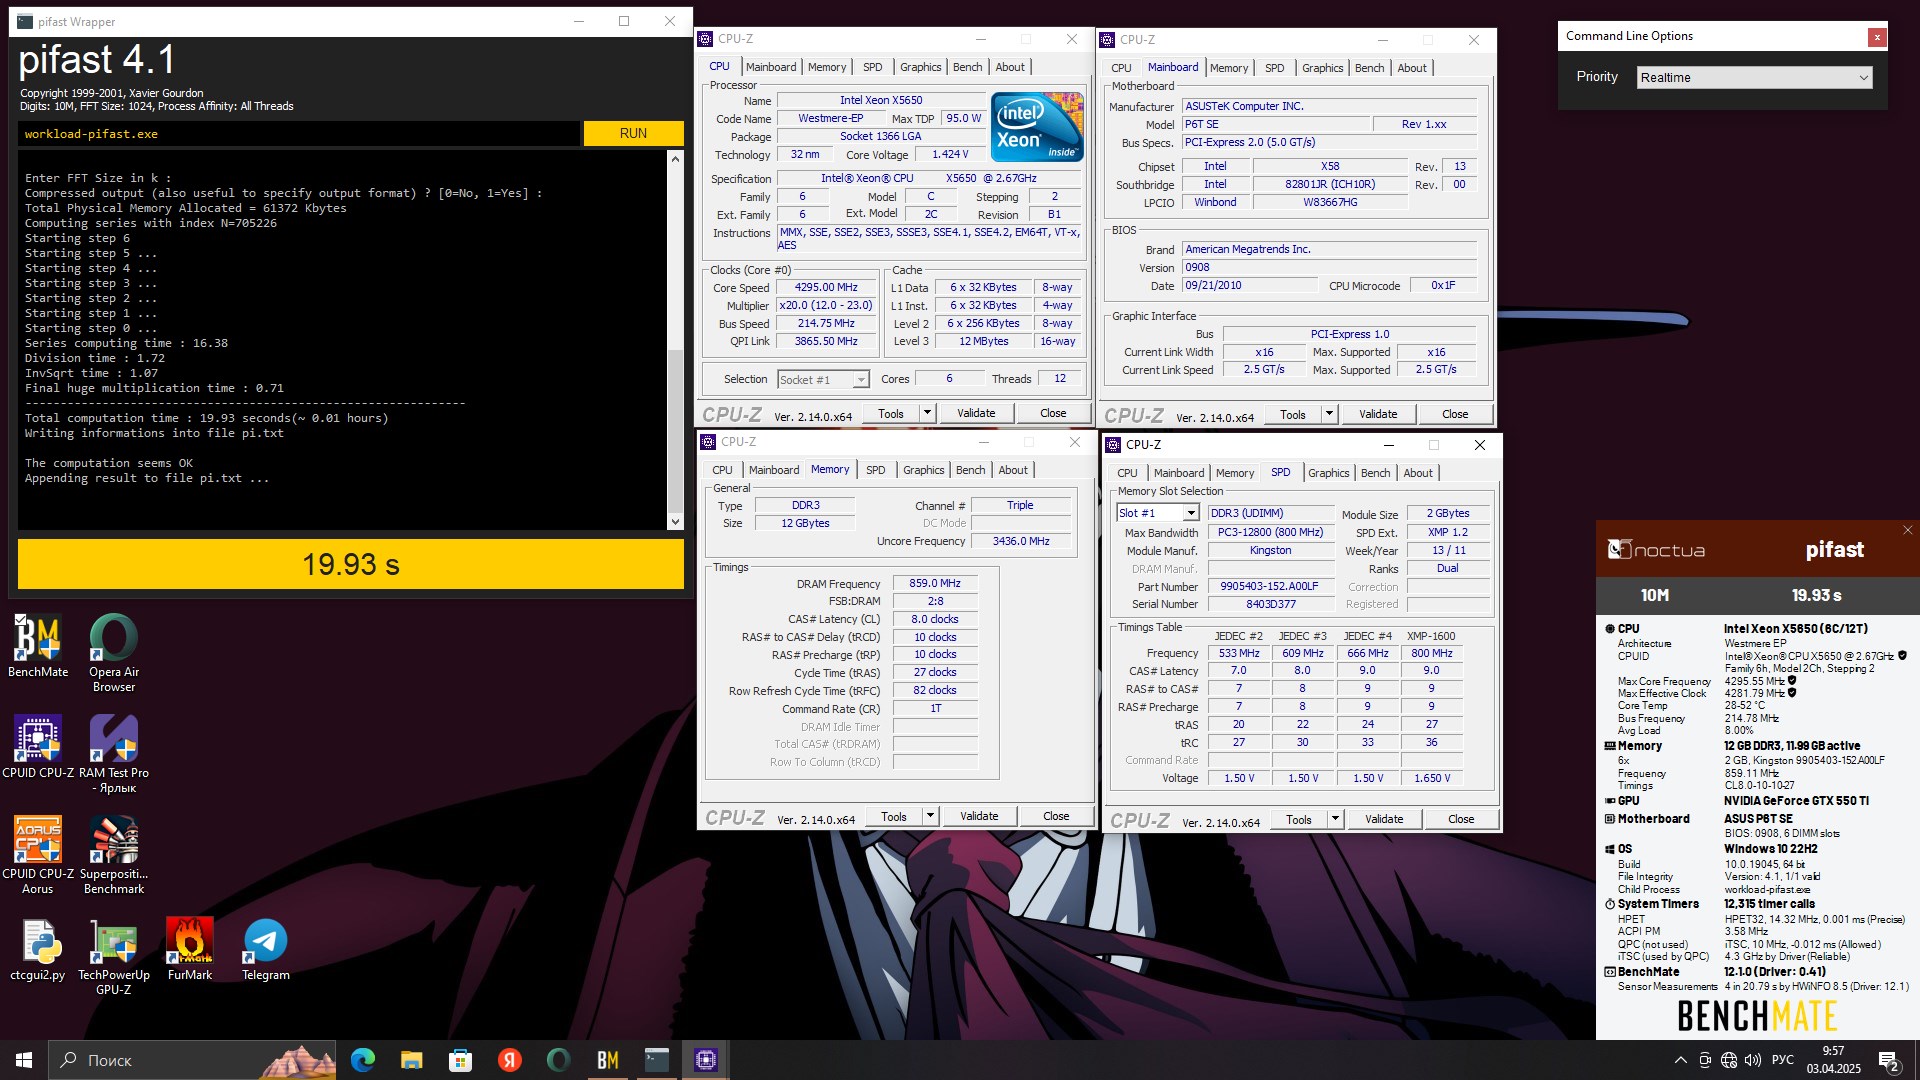The height and width of the screenshot is (1080, 1920).
Task: Open network tray icon
Action: (1729, 1060)
